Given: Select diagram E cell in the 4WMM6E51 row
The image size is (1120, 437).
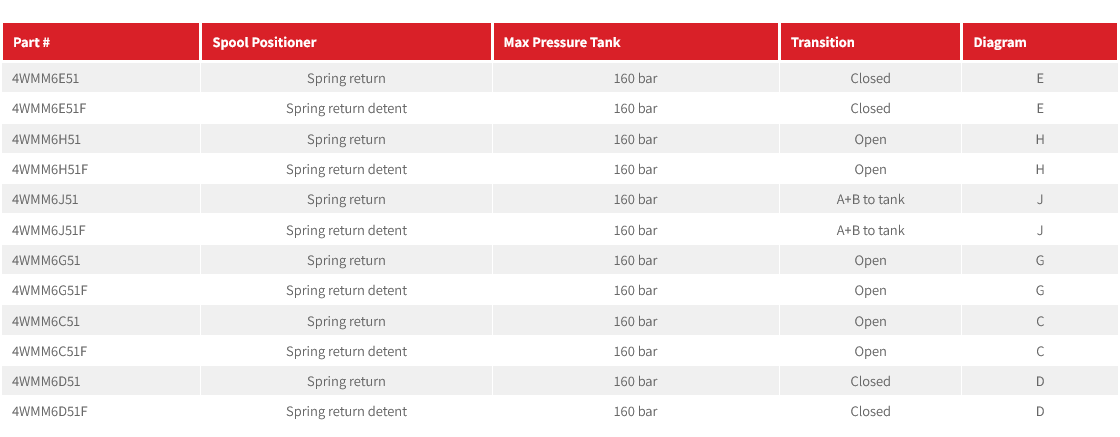Looking at the screenshot, I should click(x=1040, y=78).
